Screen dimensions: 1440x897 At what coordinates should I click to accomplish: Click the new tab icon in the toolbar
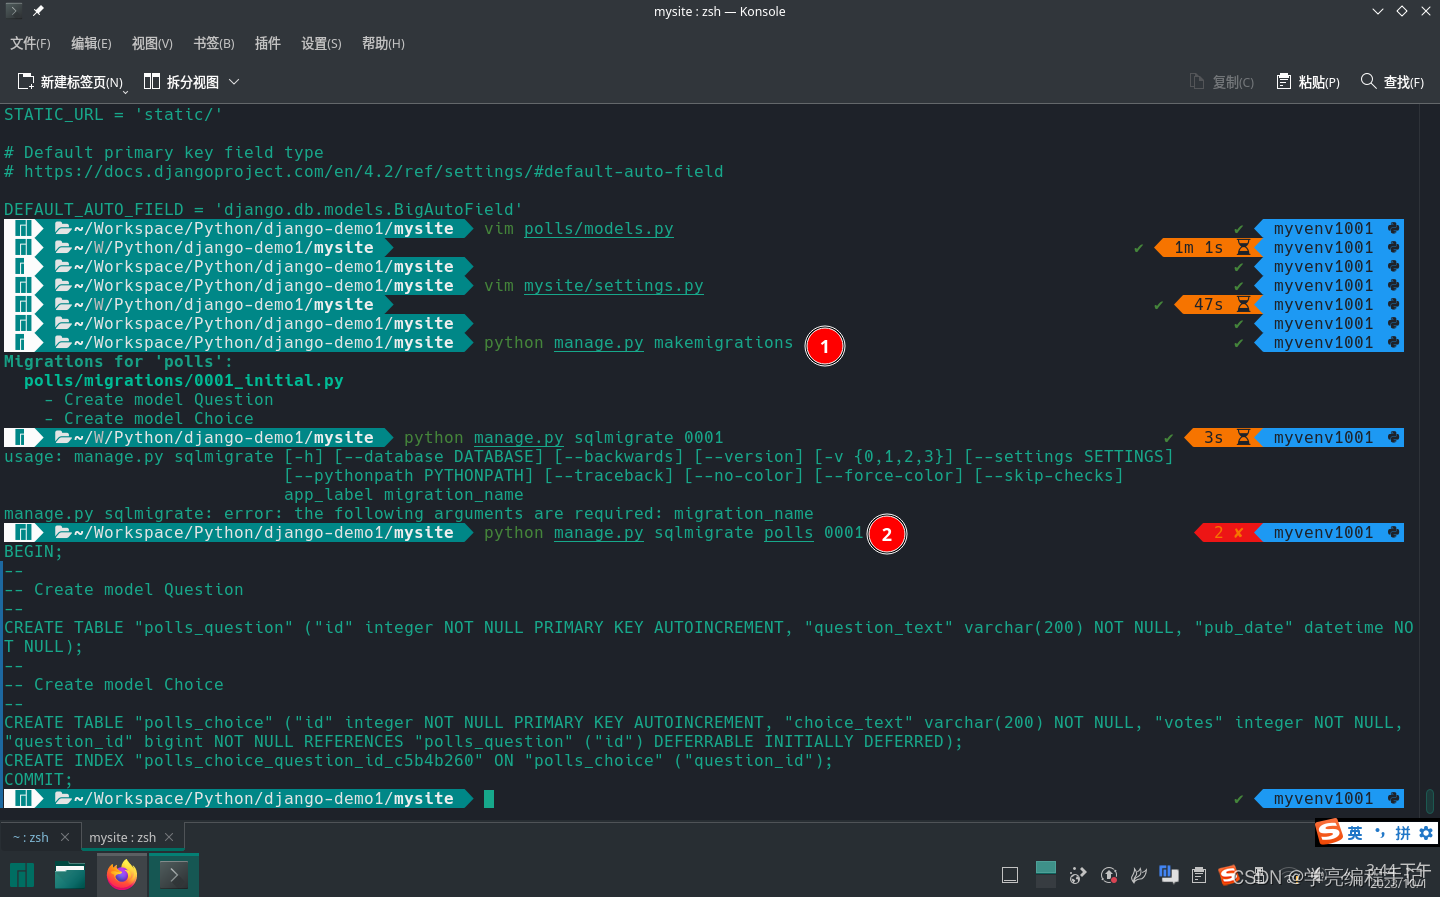pyautogui.click(x=26, y=81)
